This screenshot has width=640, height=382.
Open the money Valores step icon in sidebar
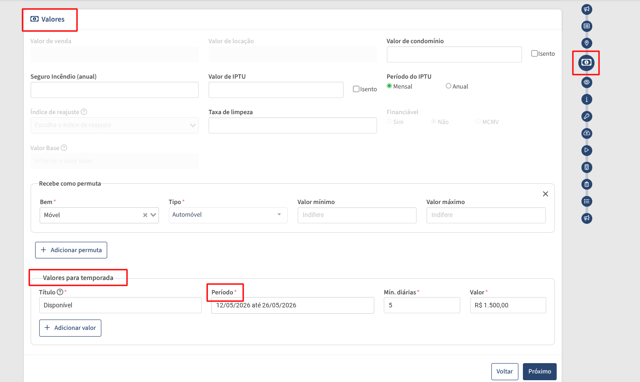pyautogui.click(x=586, y=62)
